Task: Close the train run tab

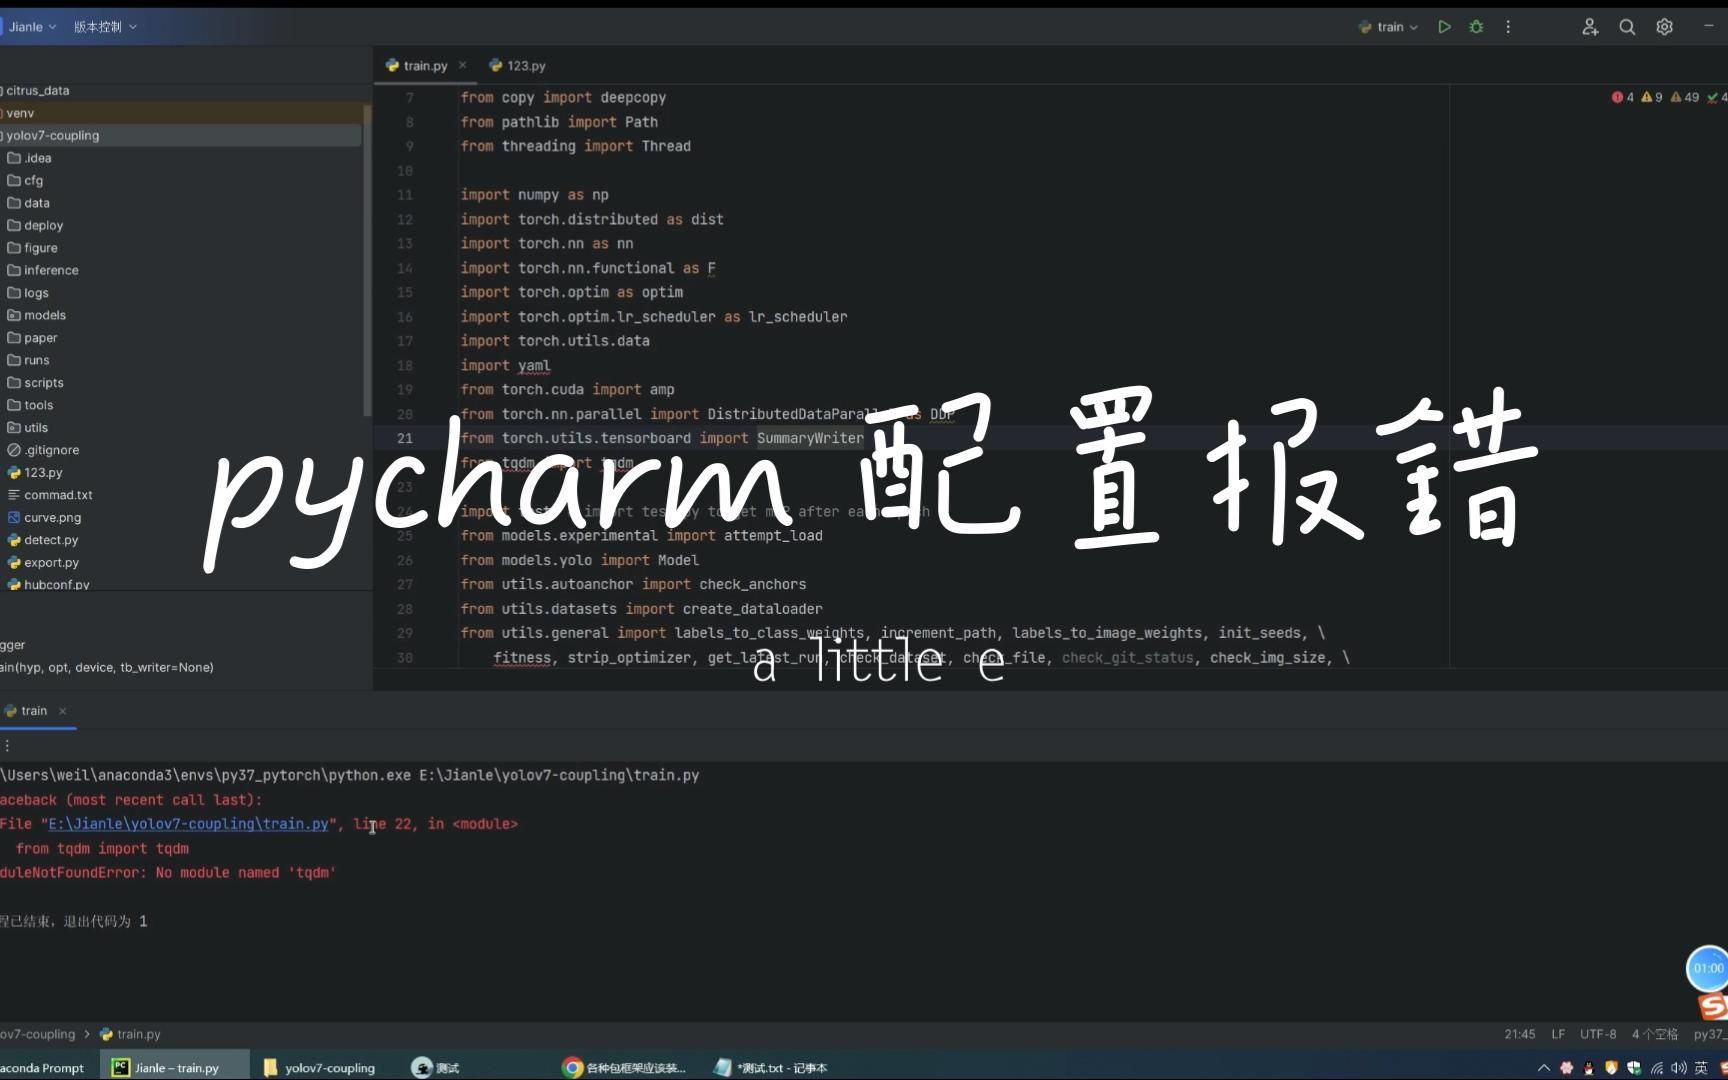Action: [x=62, y=711]
